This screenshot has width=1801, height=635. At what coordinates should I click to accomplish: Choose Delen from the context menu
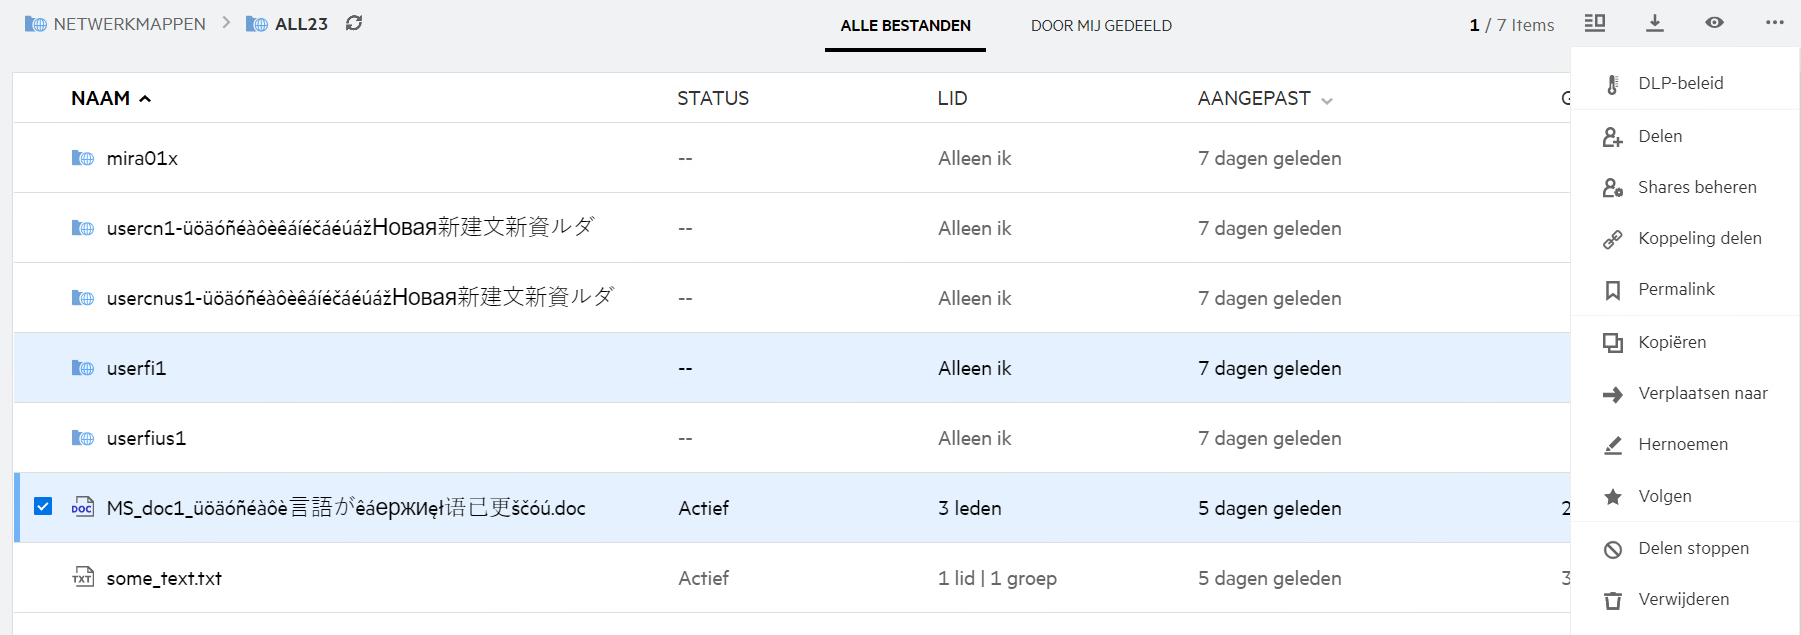(1660, 136)
